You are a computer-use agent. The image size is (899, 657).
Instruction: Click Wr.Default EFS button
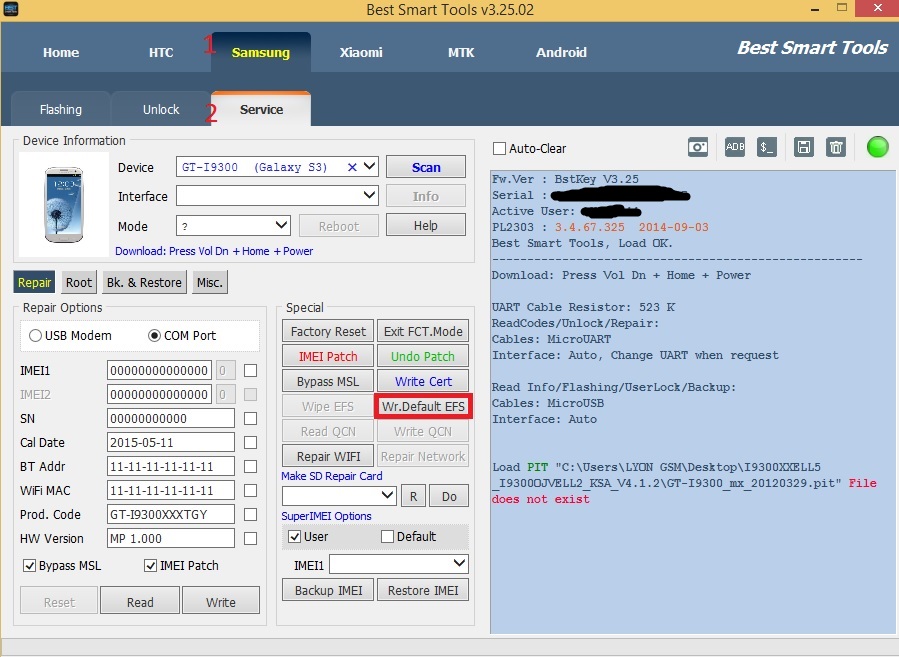(x=423, y=406)
